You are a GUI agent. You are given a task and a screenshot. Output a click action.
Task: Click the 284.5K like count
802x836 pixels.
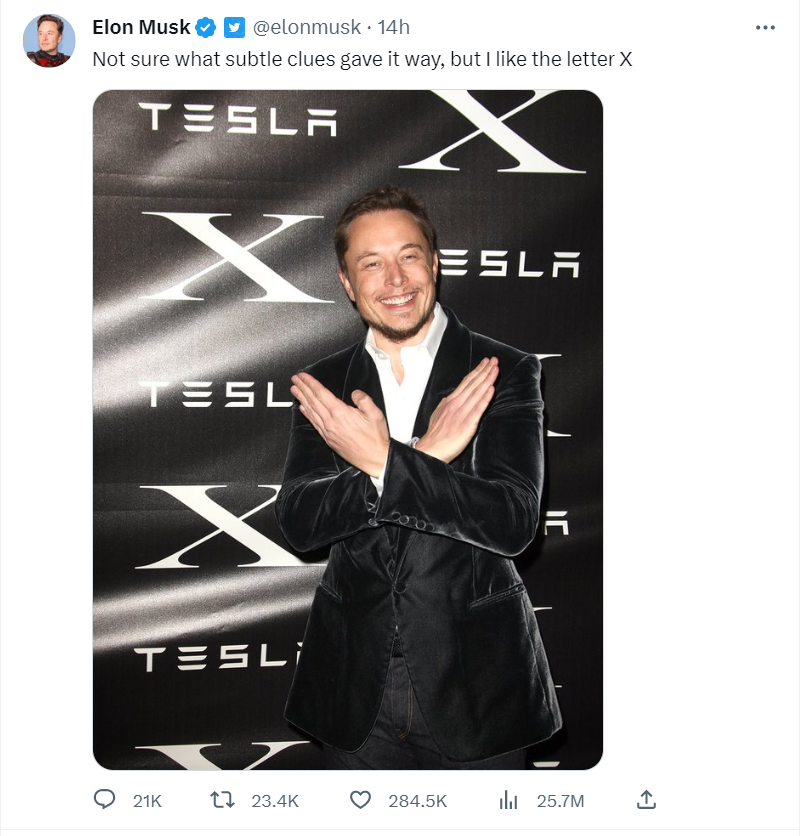pos(418,801)
